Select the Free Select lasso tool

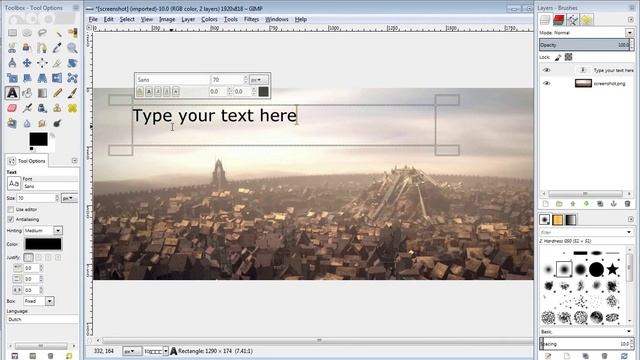(42, 33)
